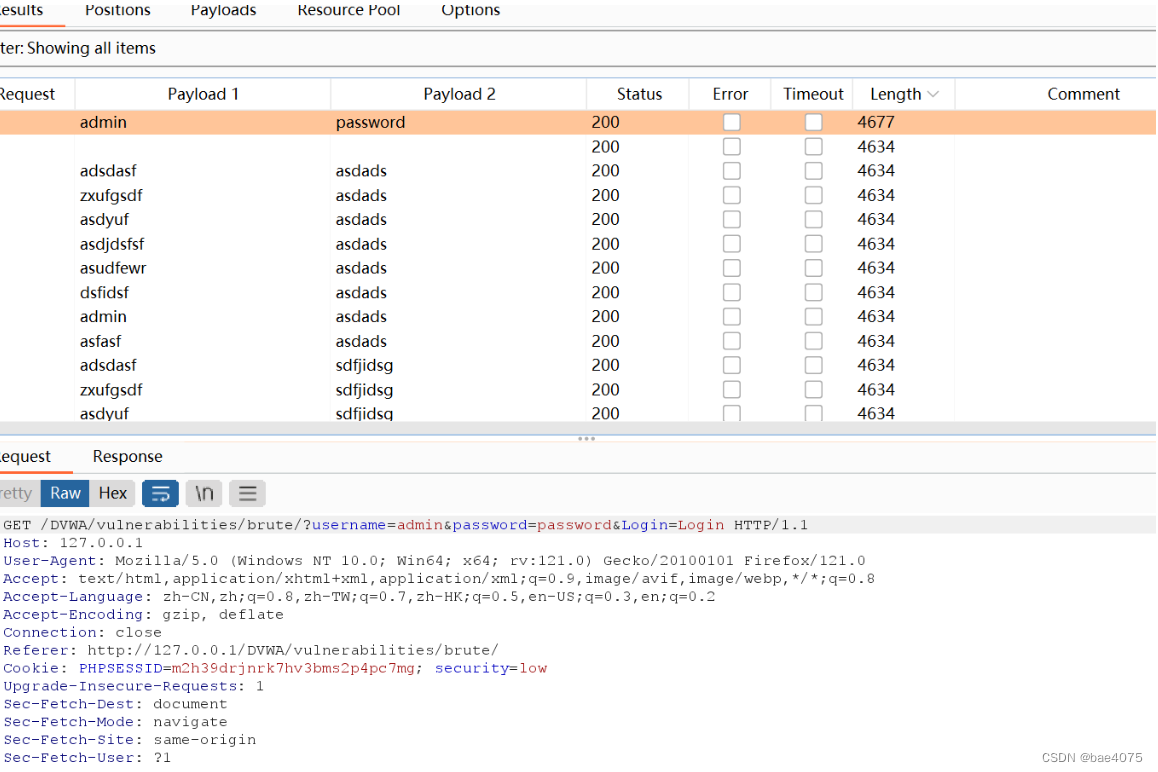Click the Comment column header
The width and height of the screenshot is (1158, 772).
tap(1056, 95)
